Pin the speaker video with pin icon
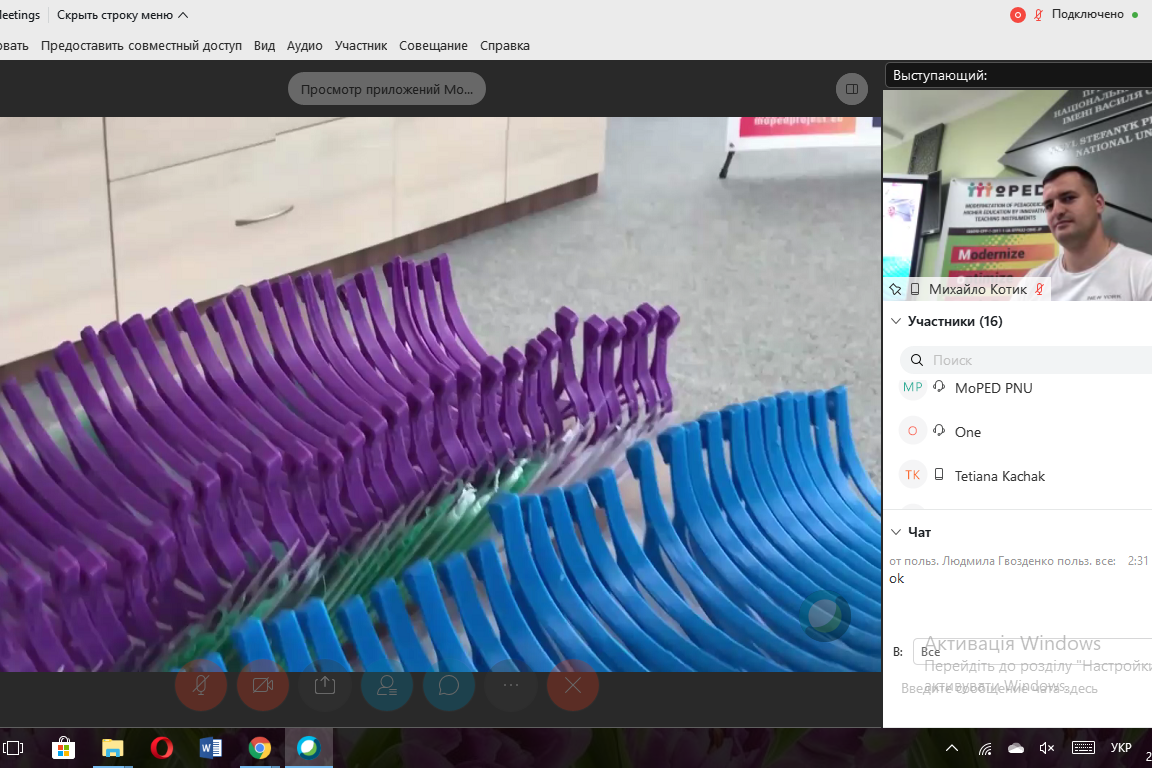This screenshot has height=768, width=1152. (896, 289)
